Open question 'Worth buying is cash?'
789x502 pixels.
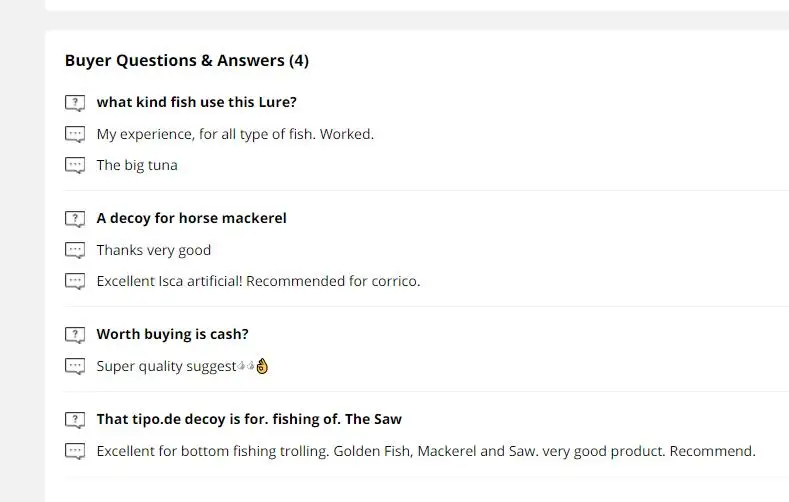point(172,334)
